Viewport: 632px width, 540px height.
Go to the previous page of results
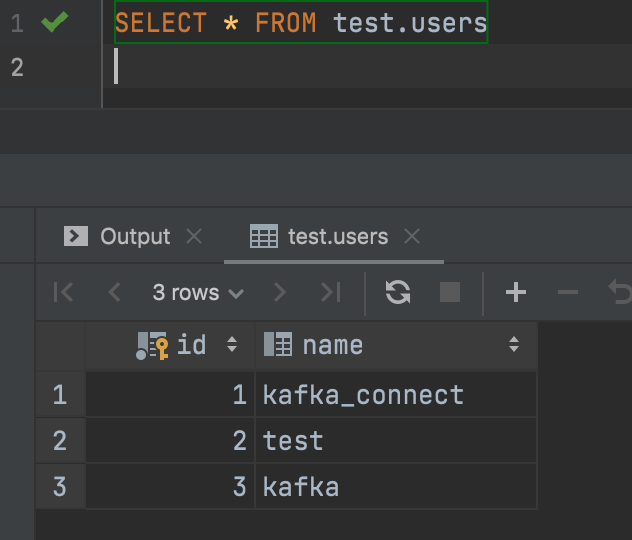(x=114, y=292)
